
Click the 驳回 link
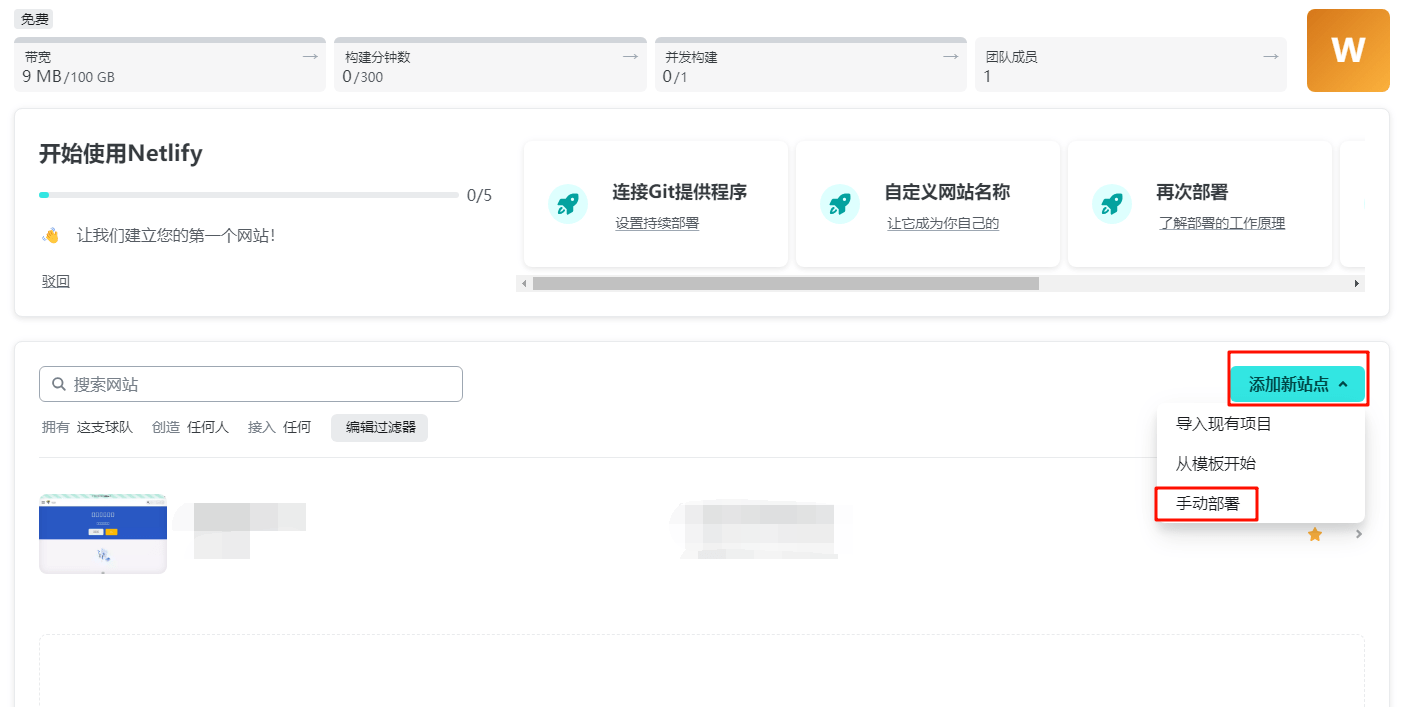coord(56,282)
